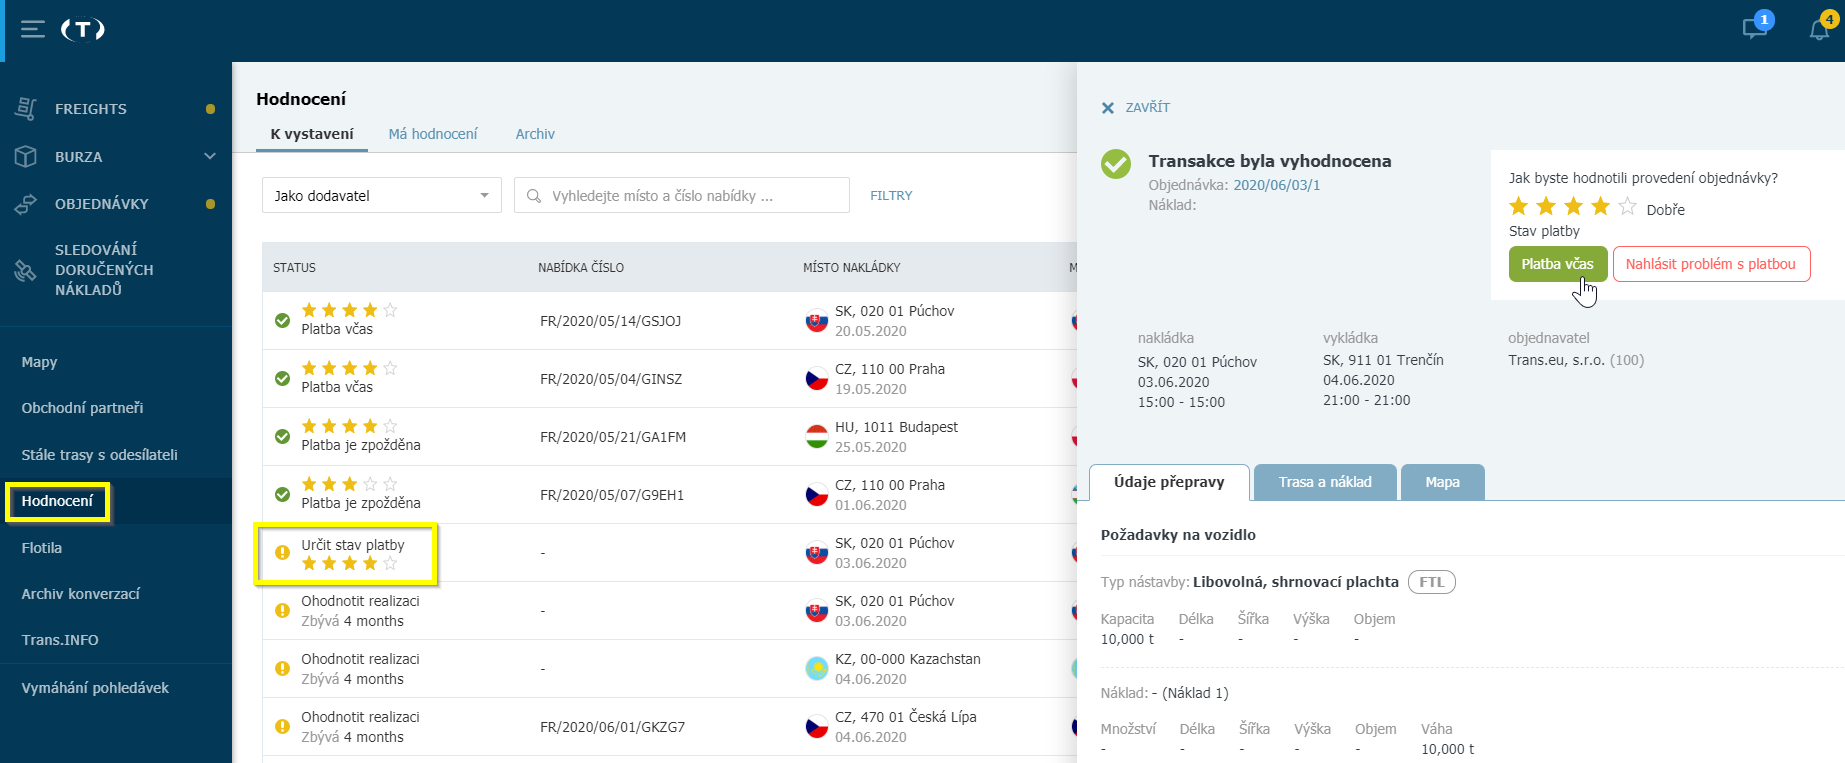This screenshot has width=1845, height=763.
Task: Set rating to second star in panel
Action: (x=1546, y=206)
